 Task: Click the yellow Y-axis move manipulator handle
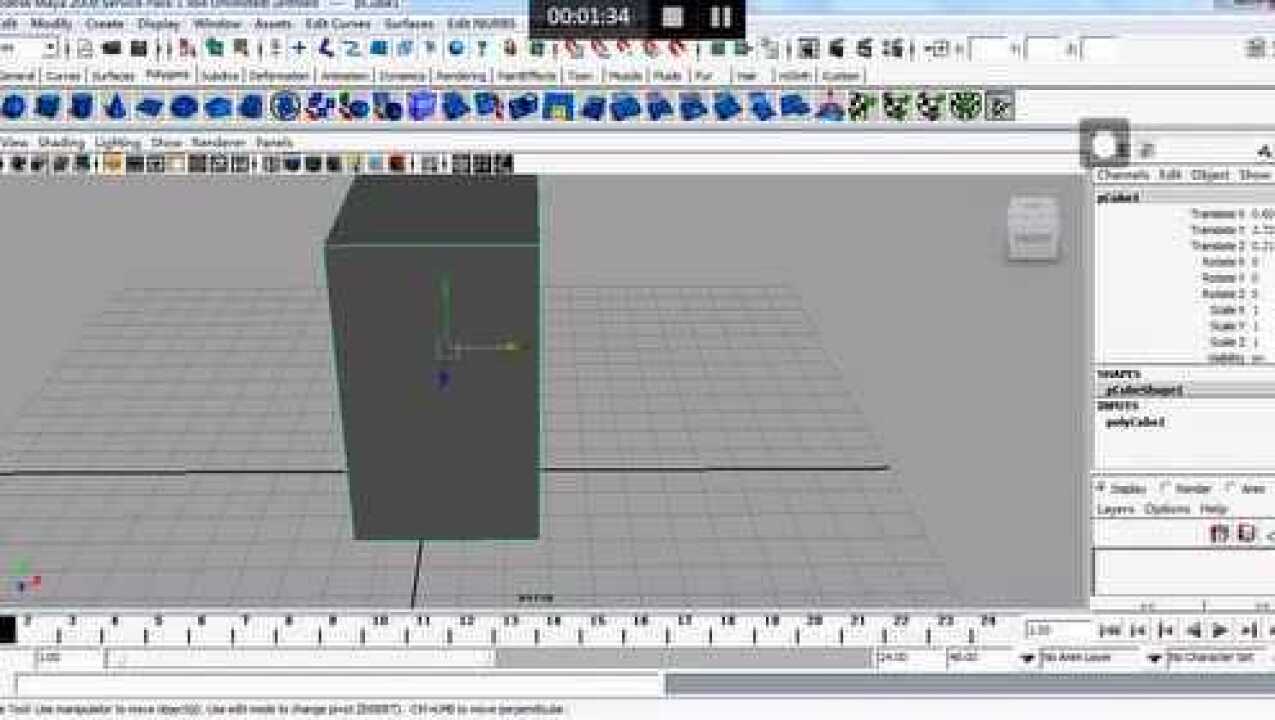click(x=512, y=347)
